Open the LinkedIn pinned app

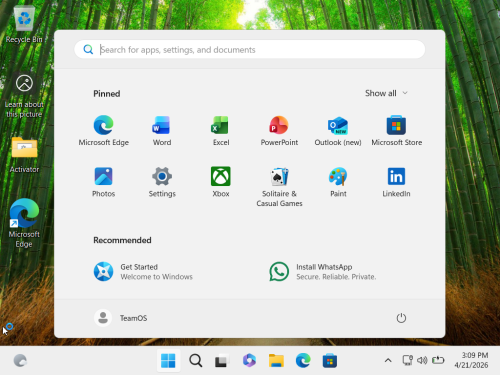pyautogui.click(x=396, y=182)
